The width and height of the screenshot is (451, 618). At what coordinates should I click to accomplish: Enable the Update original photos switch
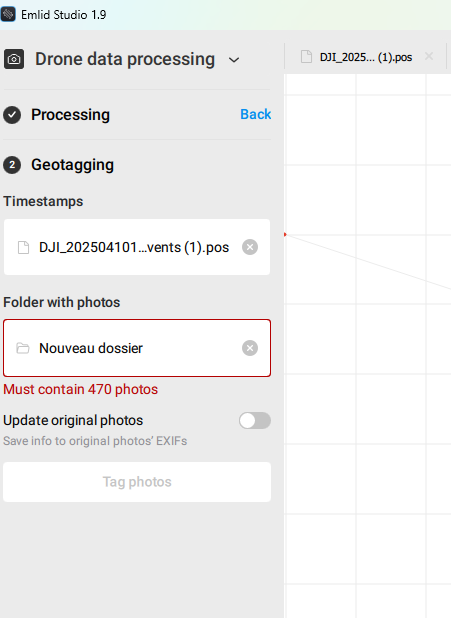coord(255,421)
